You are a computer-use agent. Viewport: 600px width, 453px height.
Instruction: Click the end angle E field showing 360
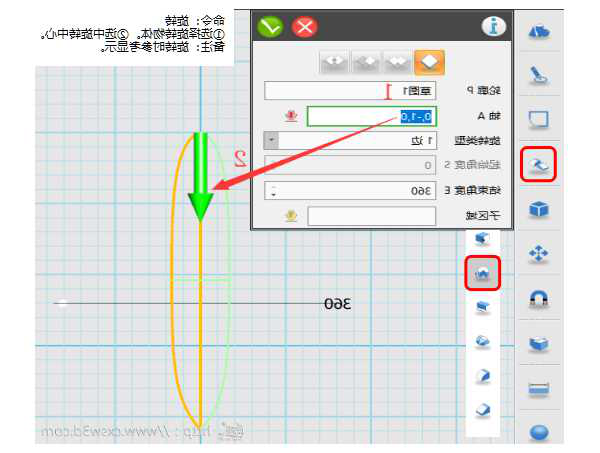click(x=350, y=191)
